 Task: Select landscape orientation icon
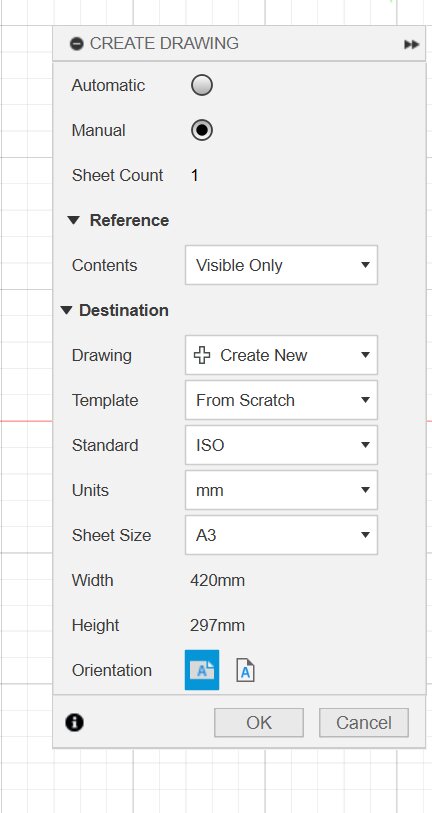(202, 670)
